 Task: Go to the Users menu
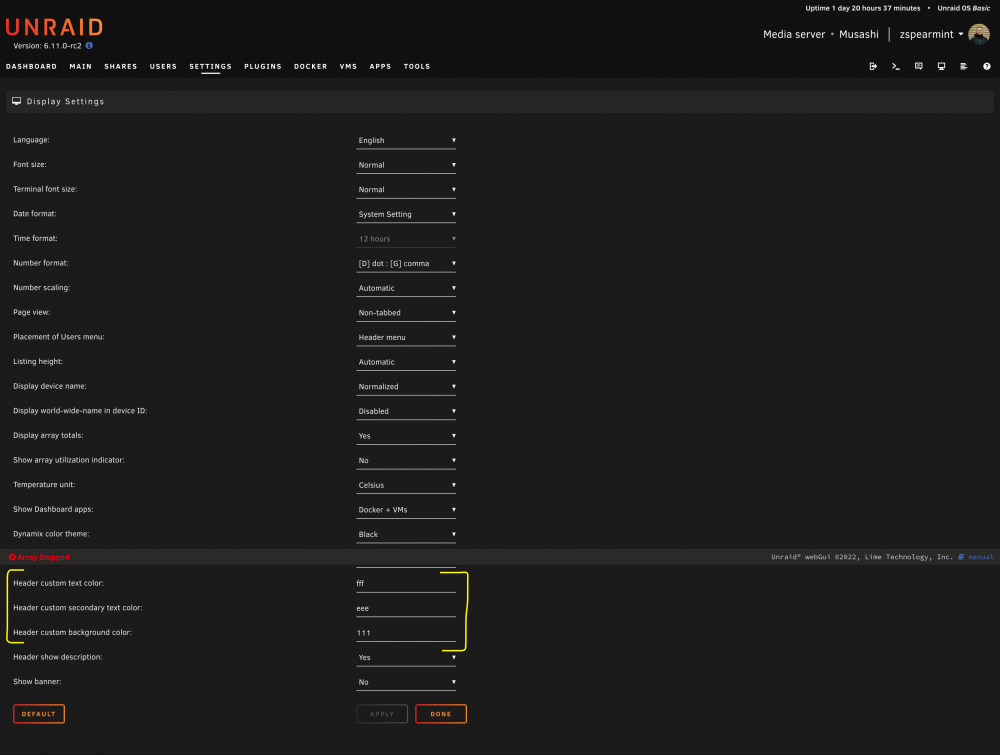(x=163, y=66)
